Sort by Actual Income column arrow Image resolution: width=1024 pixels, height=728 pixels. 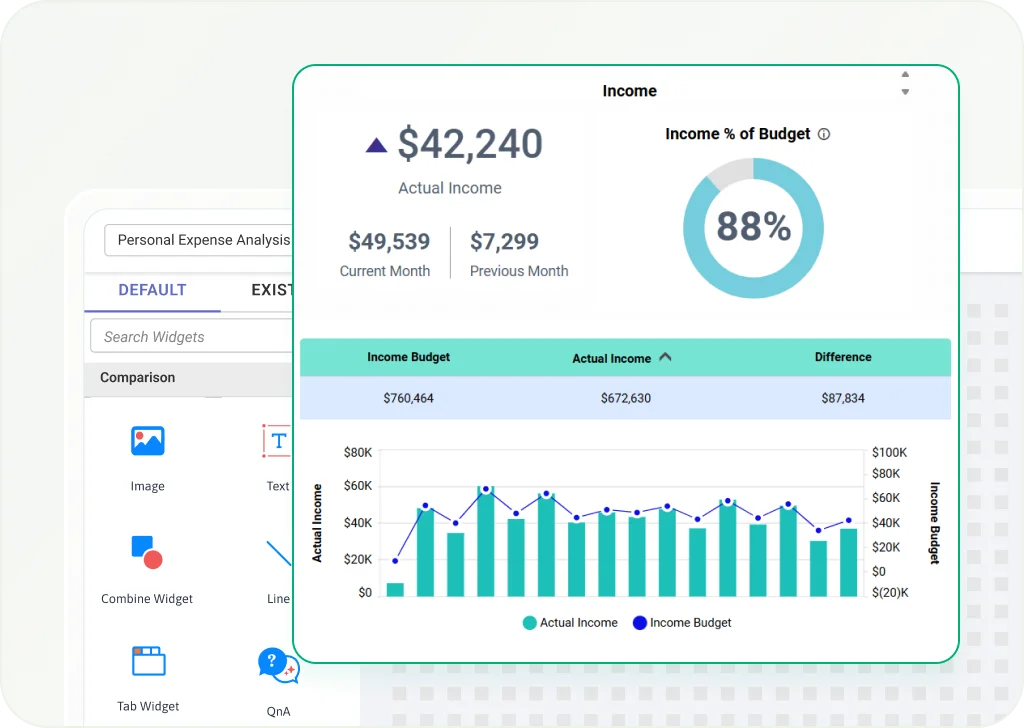point(666,357)
